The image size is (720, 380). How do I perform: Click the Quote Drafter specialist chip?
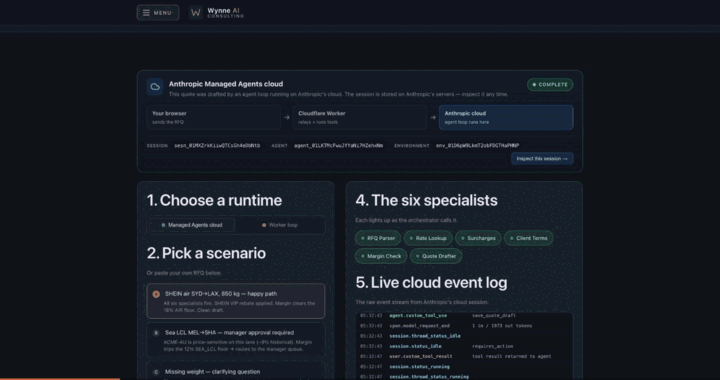pos(436,256)
